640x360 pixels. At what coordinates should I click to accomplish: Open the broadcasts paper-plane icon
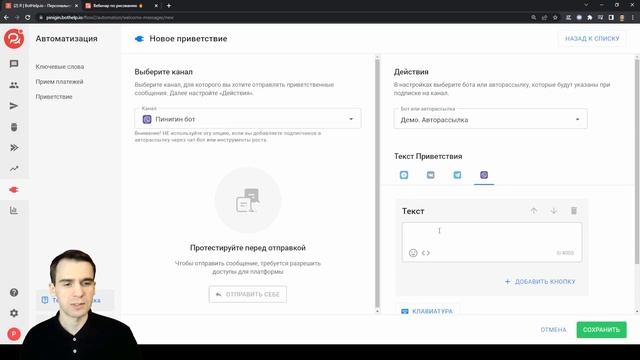coord(14,106)
